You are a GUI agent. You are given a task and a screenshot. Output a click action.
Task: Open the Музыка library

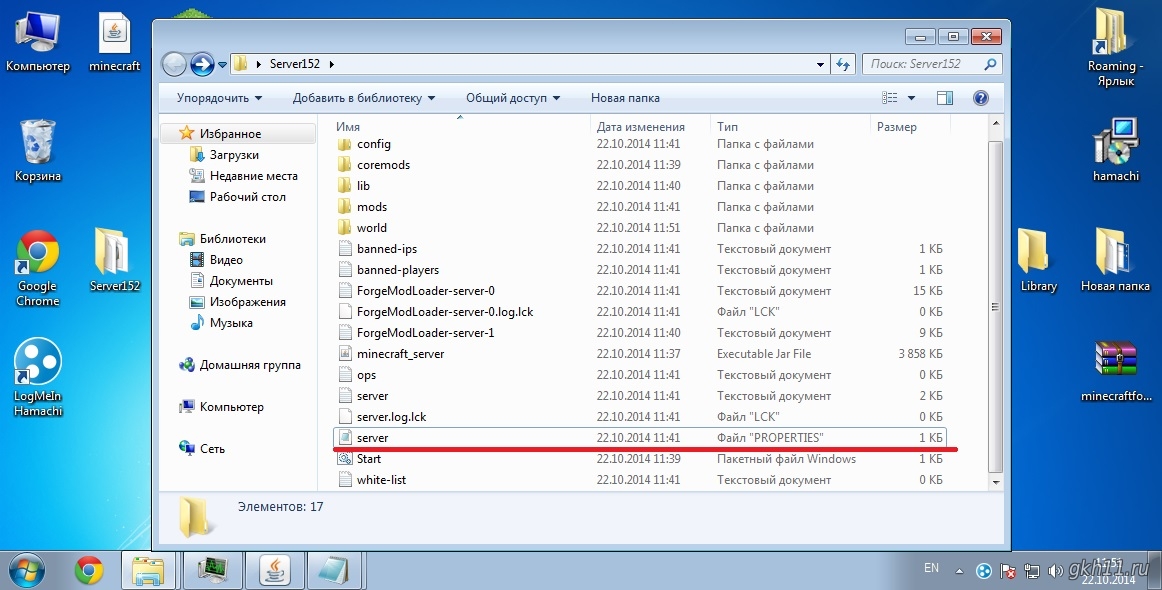(x=230, y=322)
